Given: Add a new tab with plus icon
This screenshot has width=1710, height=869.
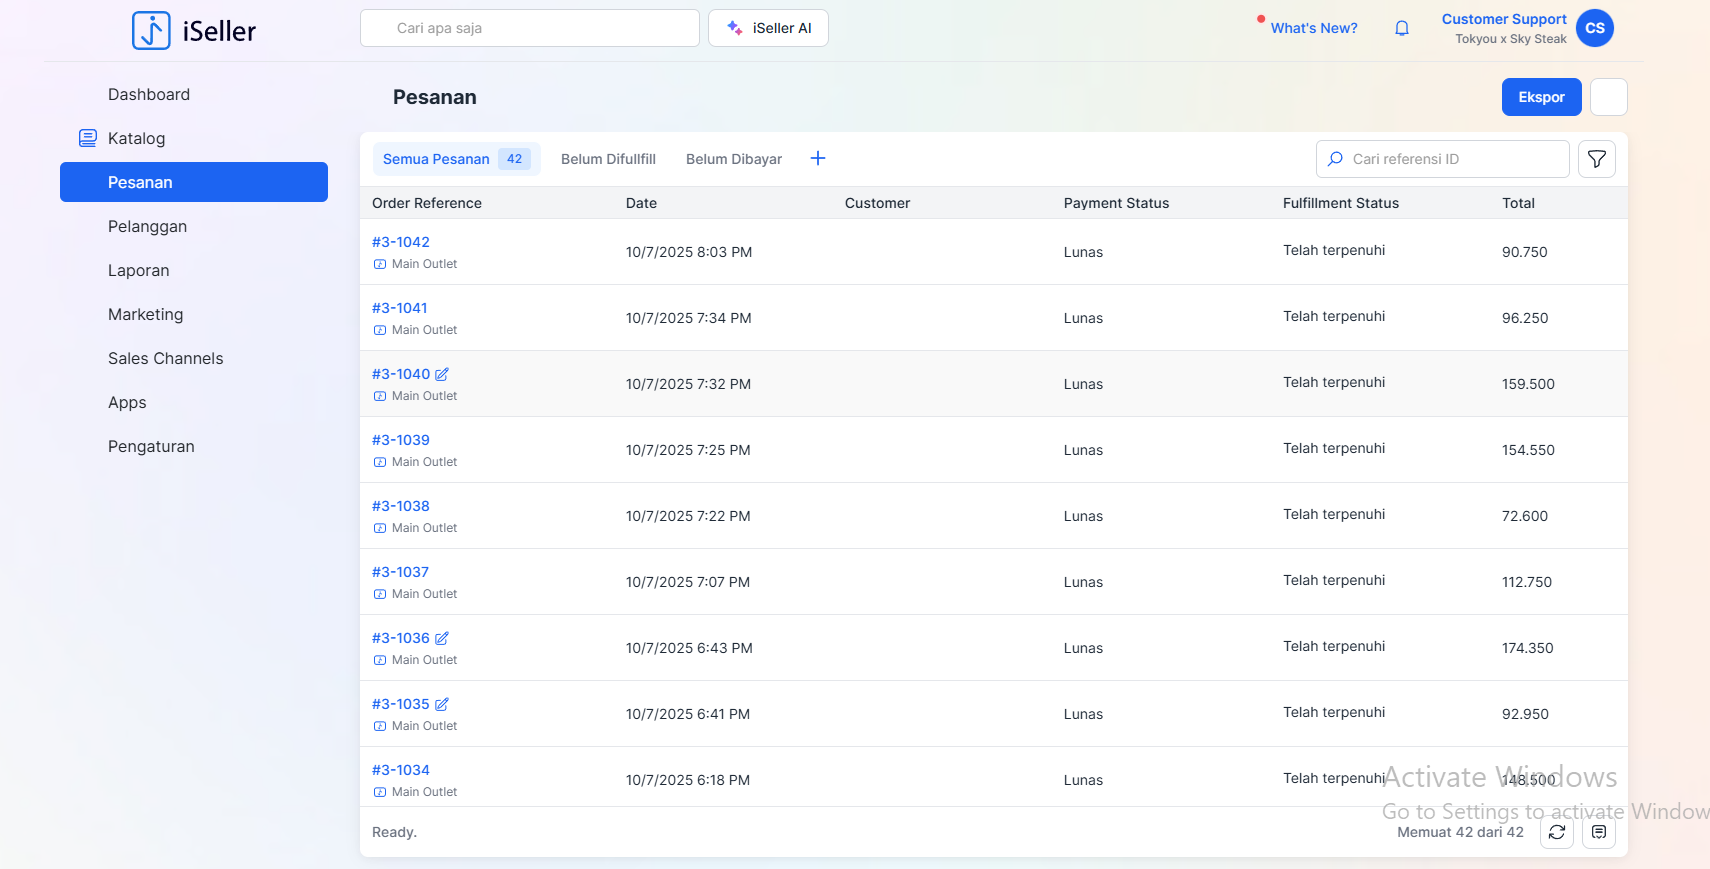Looking at the screenshot, I should click(818, 158).
